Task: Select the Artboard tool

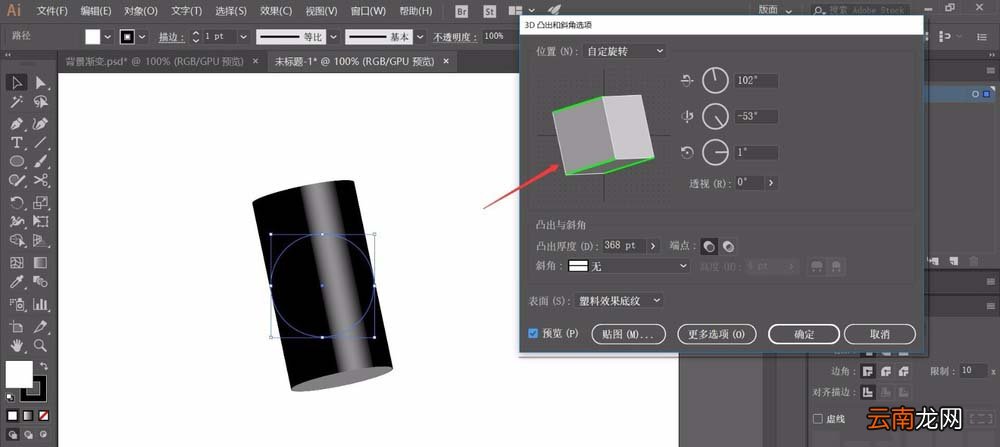Action: [17, 326]
